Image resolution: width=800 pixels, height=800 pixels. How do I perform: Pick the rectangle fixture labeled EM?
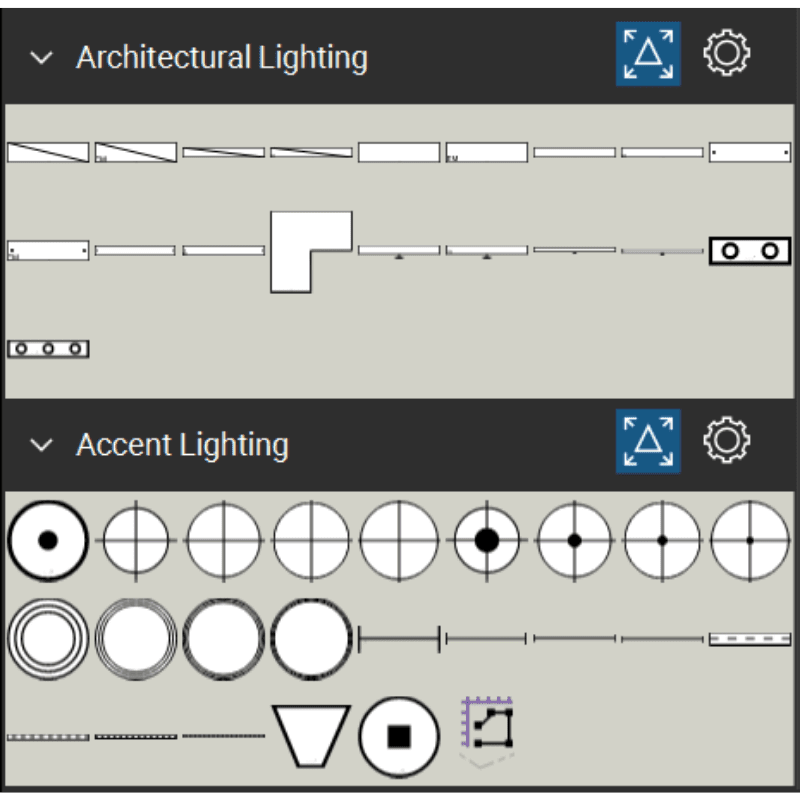487,153
